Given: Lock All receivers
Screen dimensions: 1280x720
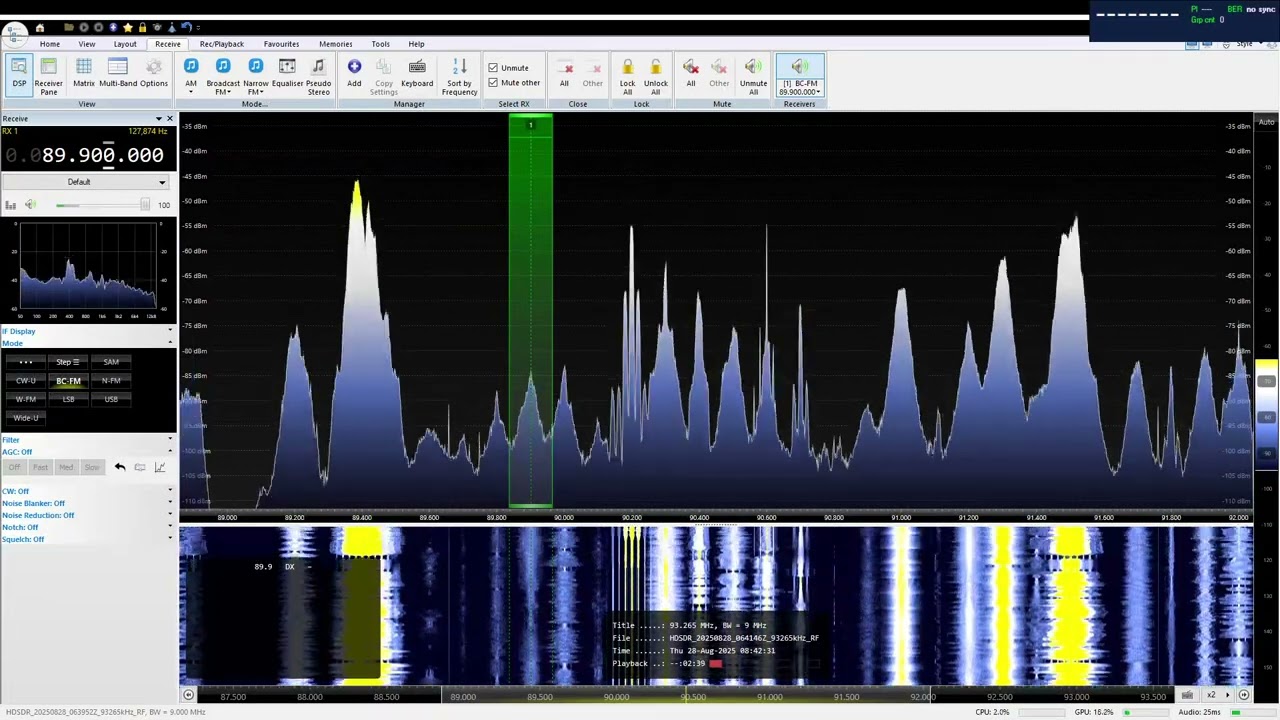Looking at the screenshot, I should coord(627,76).
